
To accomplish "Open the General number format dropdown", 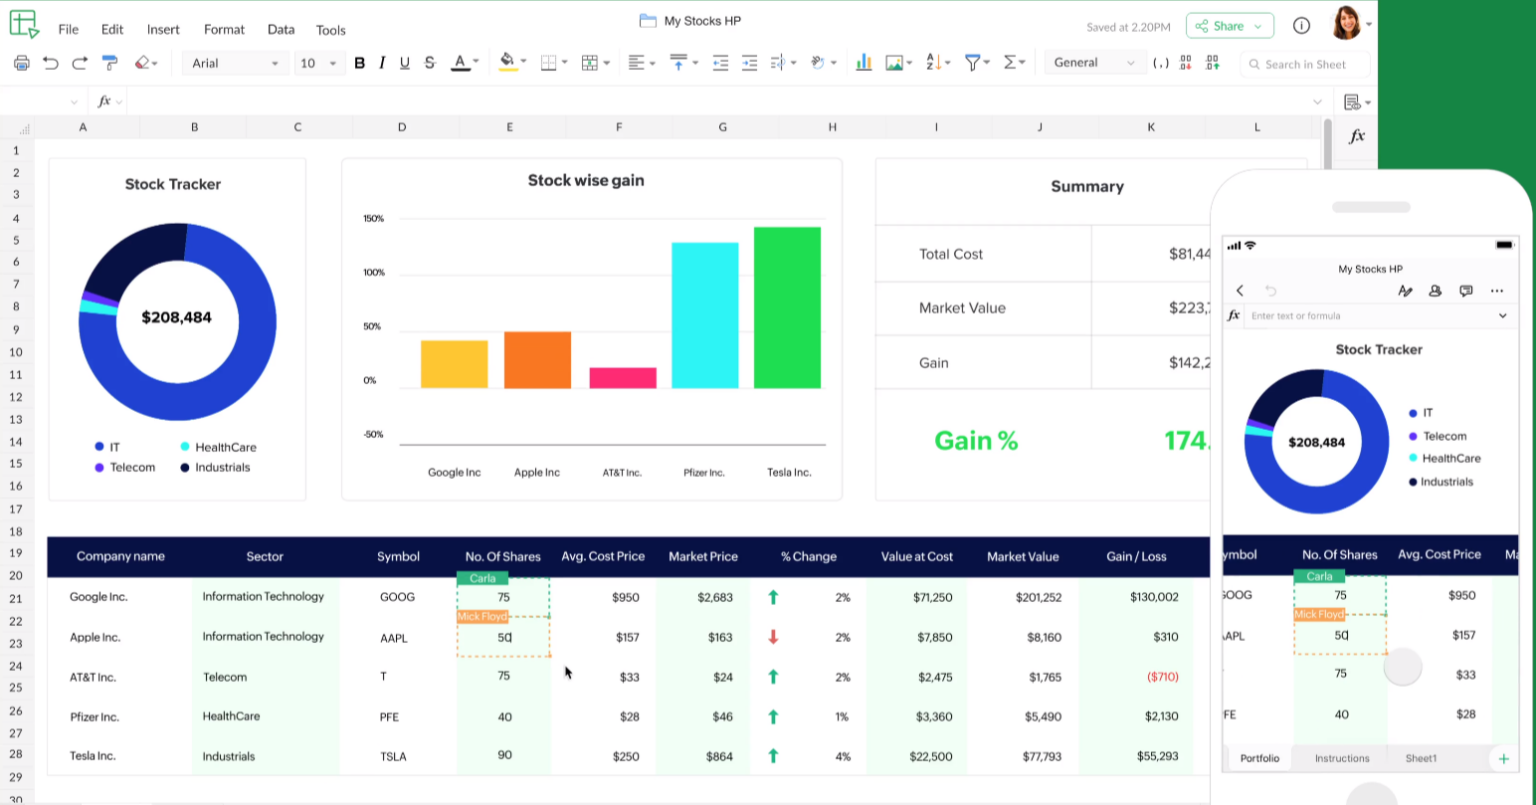I will tap(1094, 63).
